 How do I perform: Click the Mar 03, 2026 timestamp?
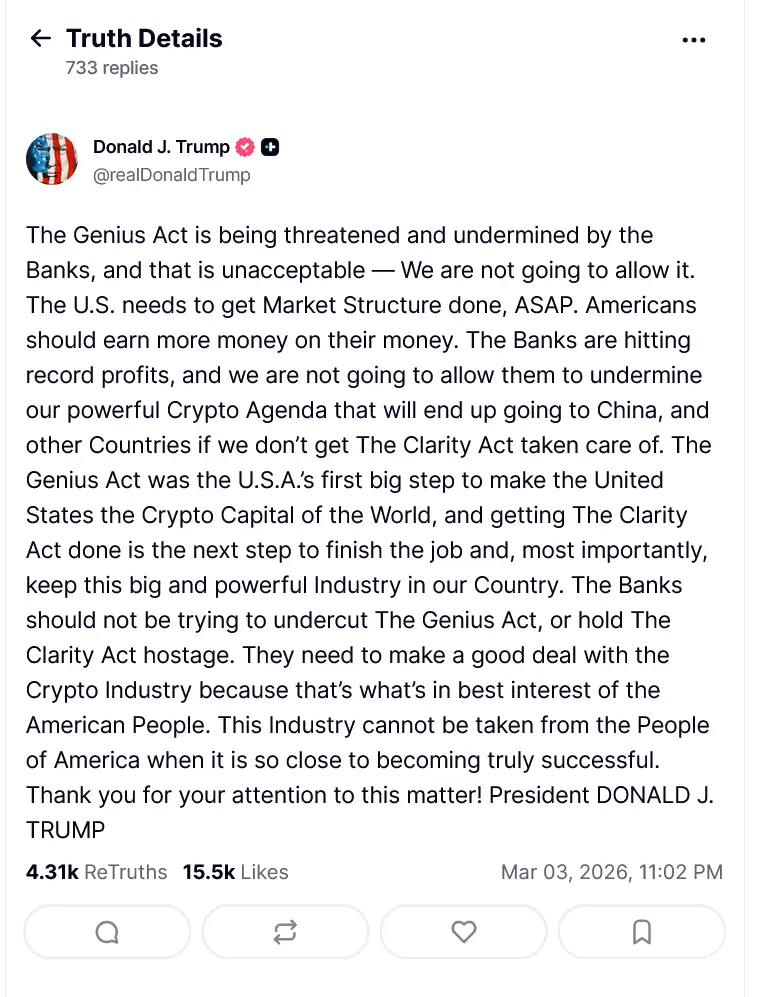coord(611,872)
